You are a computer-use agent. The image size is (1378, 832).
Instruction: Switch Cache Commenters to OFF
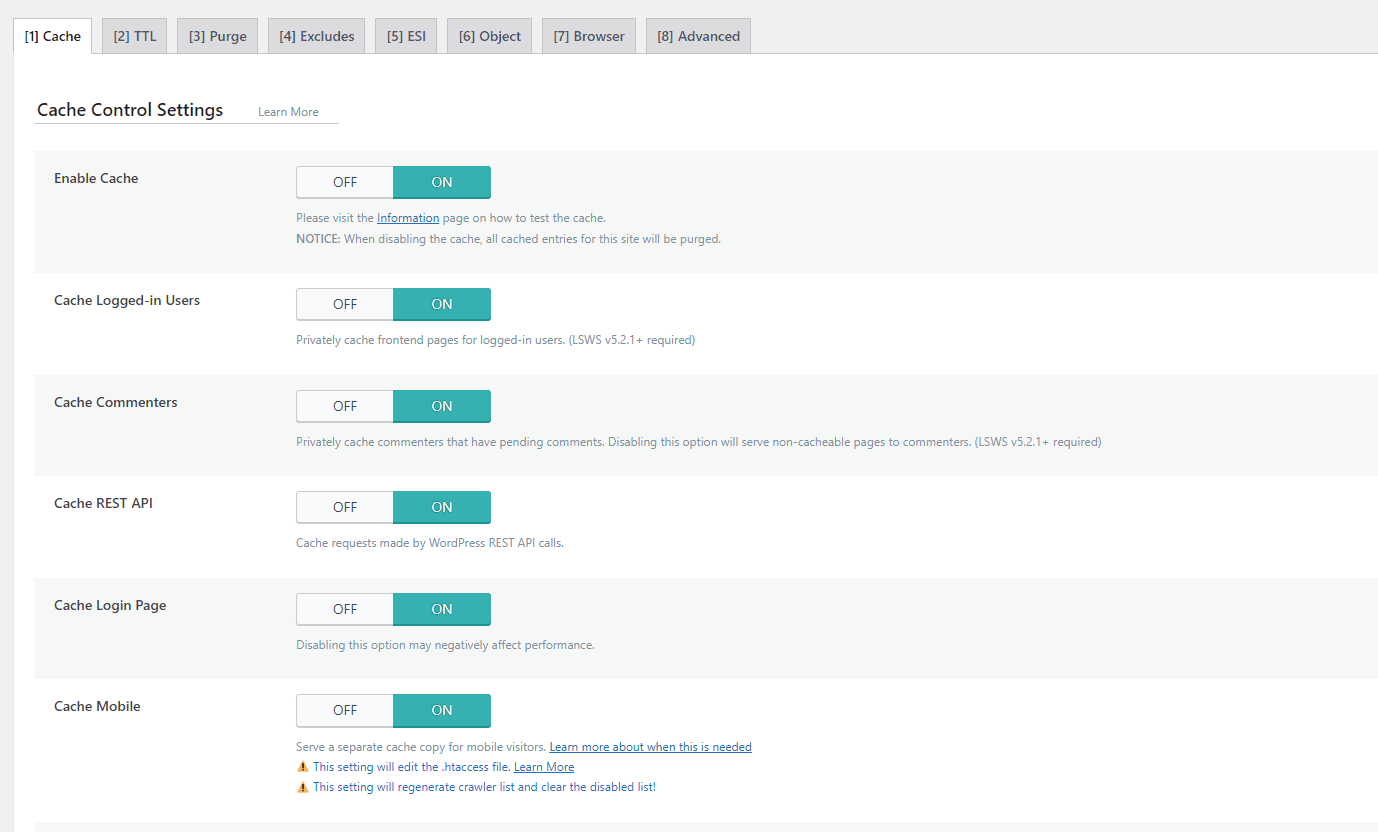pyautogui.click(x=344, y=406)
